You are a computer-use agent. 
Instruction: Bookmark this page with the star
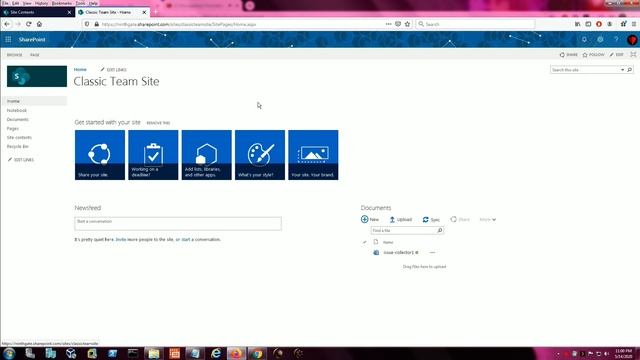point(407,24)
